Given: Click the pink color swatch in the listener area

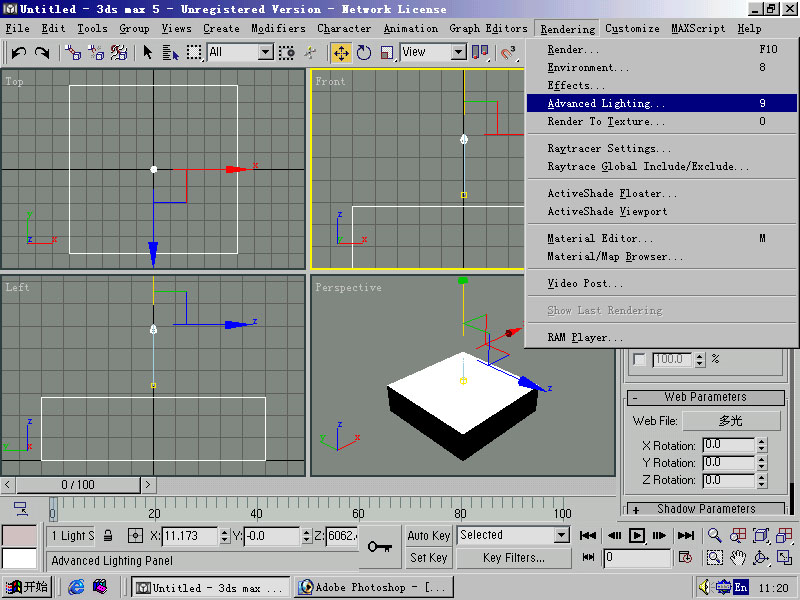Looking at the screenshot, I should coord(19,536).
